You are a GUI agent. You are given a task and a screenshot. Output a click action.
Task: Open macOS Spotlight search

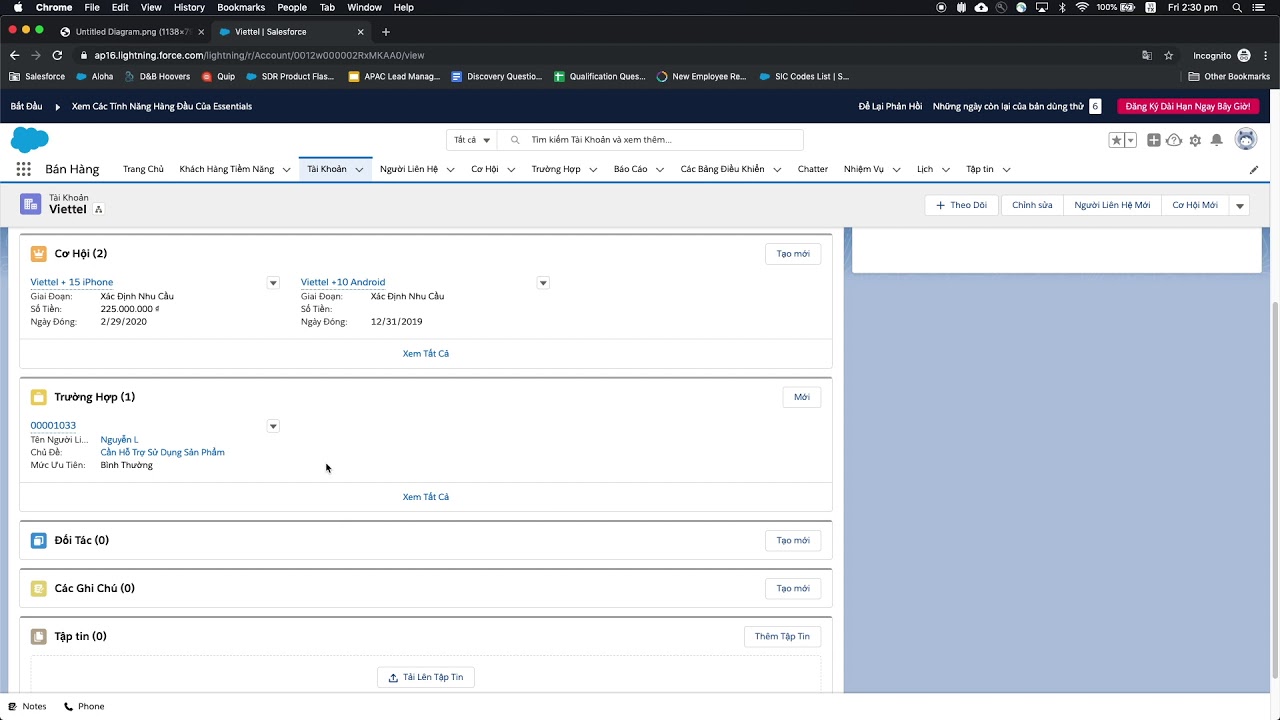[1237, 7]
